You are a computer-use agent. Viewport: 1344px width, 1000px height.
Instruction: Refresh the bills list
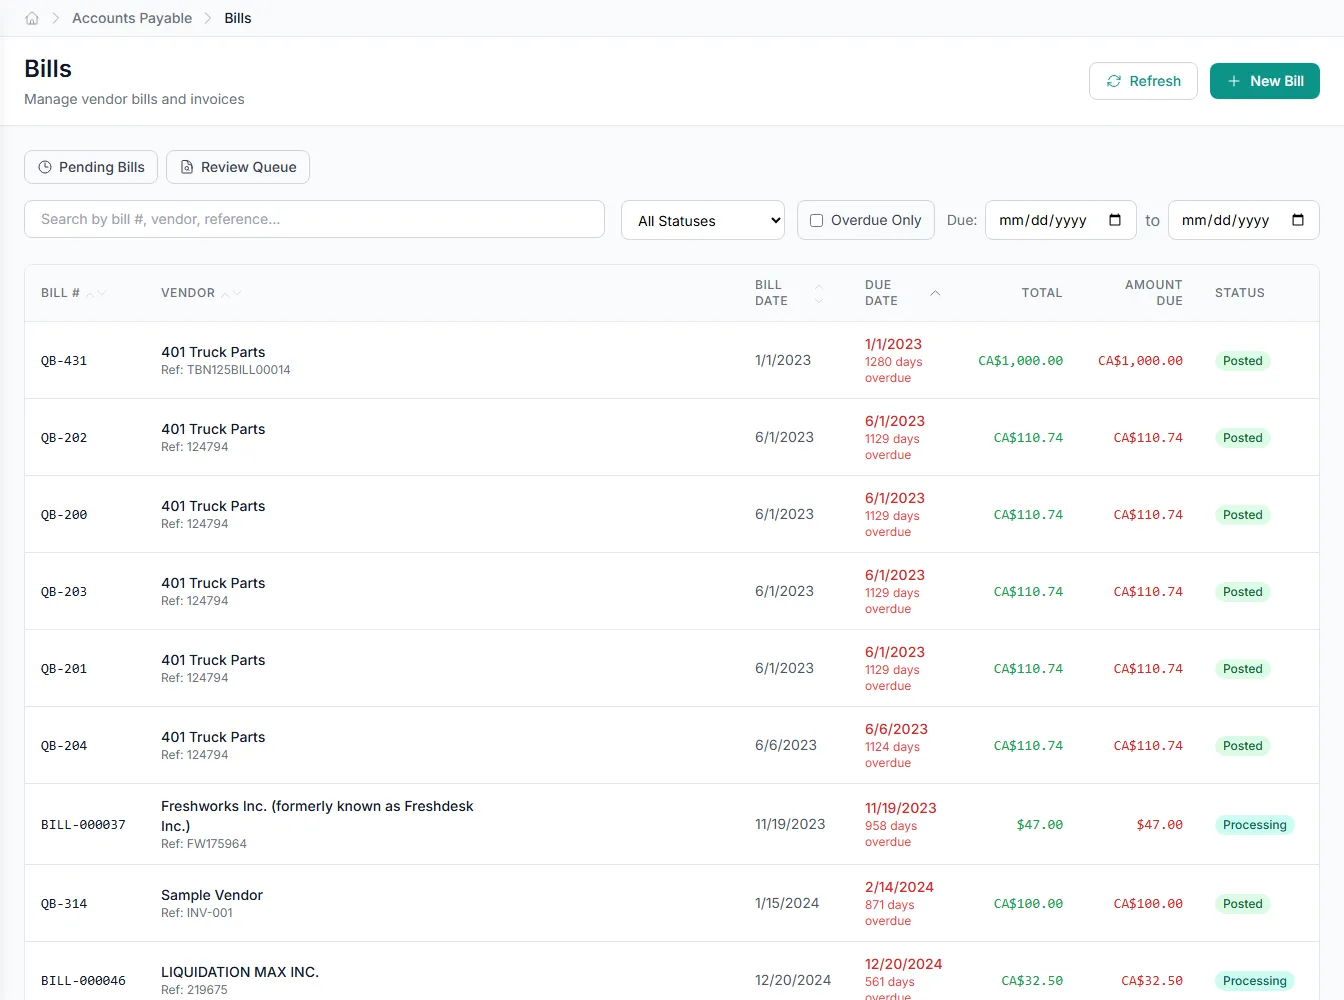(1143, 81)
